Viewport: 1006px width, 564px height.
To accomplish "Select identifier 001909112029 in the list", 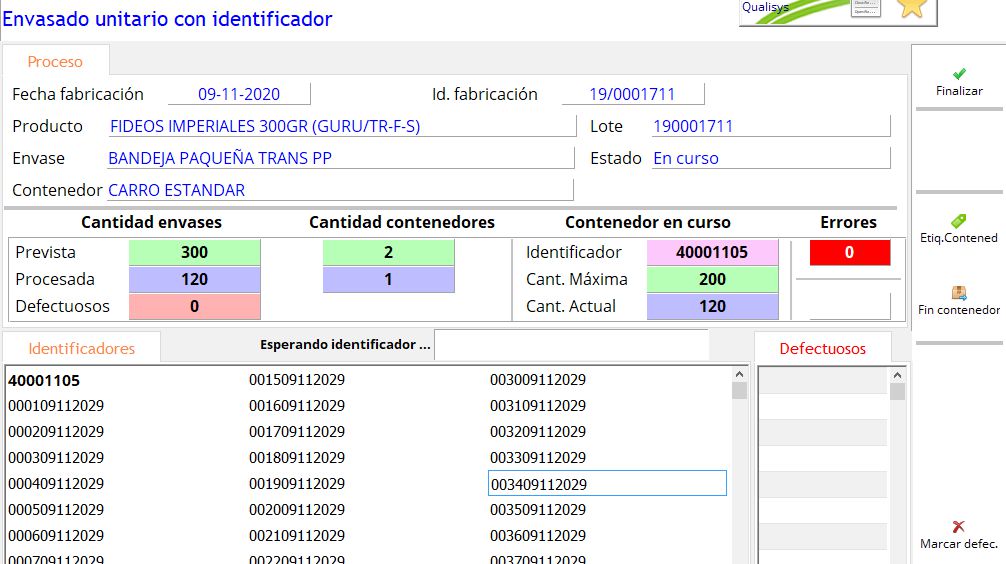I will point(297,484).
